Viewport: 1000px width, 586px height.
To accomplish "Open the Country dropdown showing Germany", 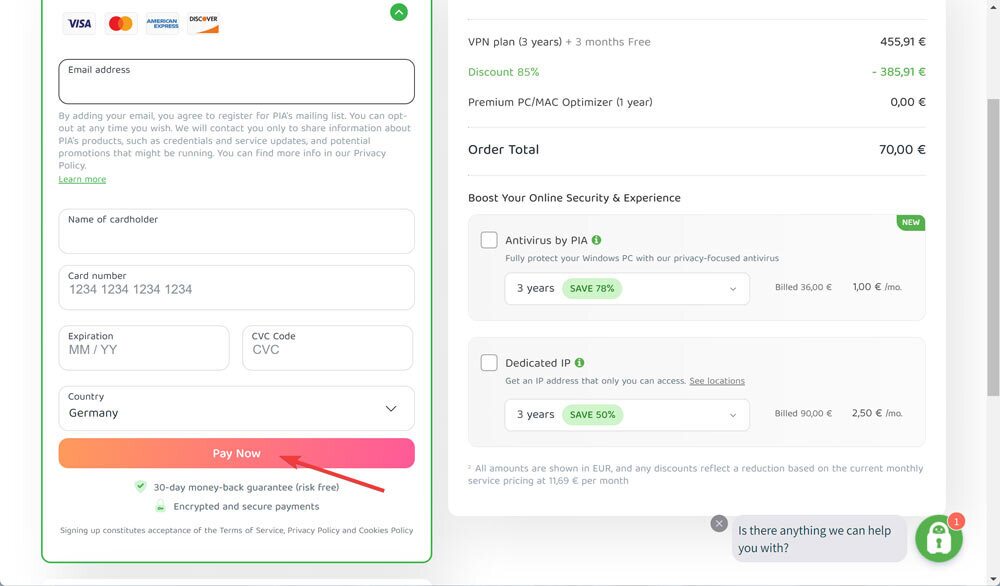I will click(236, 408).
